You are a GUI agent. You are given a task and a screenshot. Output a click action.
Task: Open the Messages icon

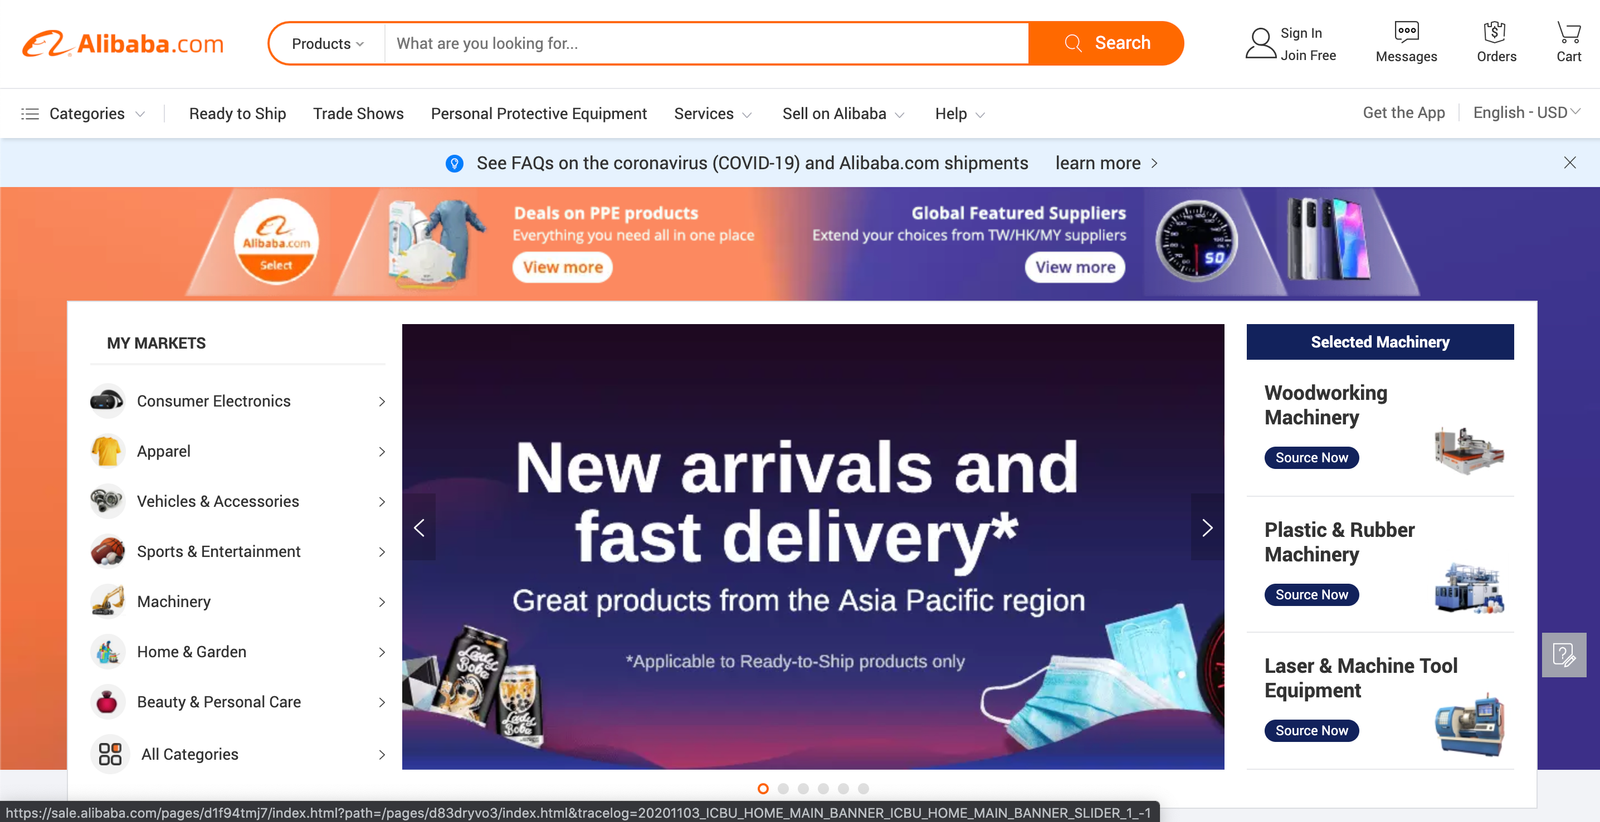pyautogui.click(x=1406, y=31)
